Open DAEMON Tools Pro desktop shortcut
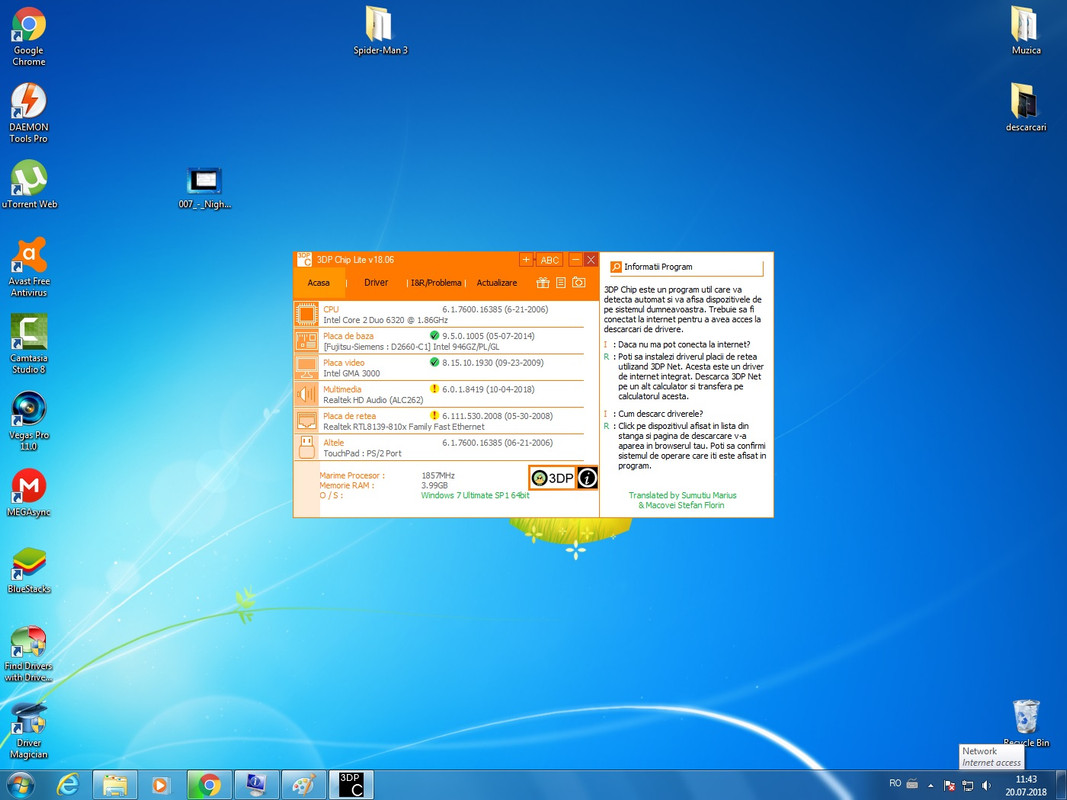Viewport: 1067px width, 800px height. [29, 114]
